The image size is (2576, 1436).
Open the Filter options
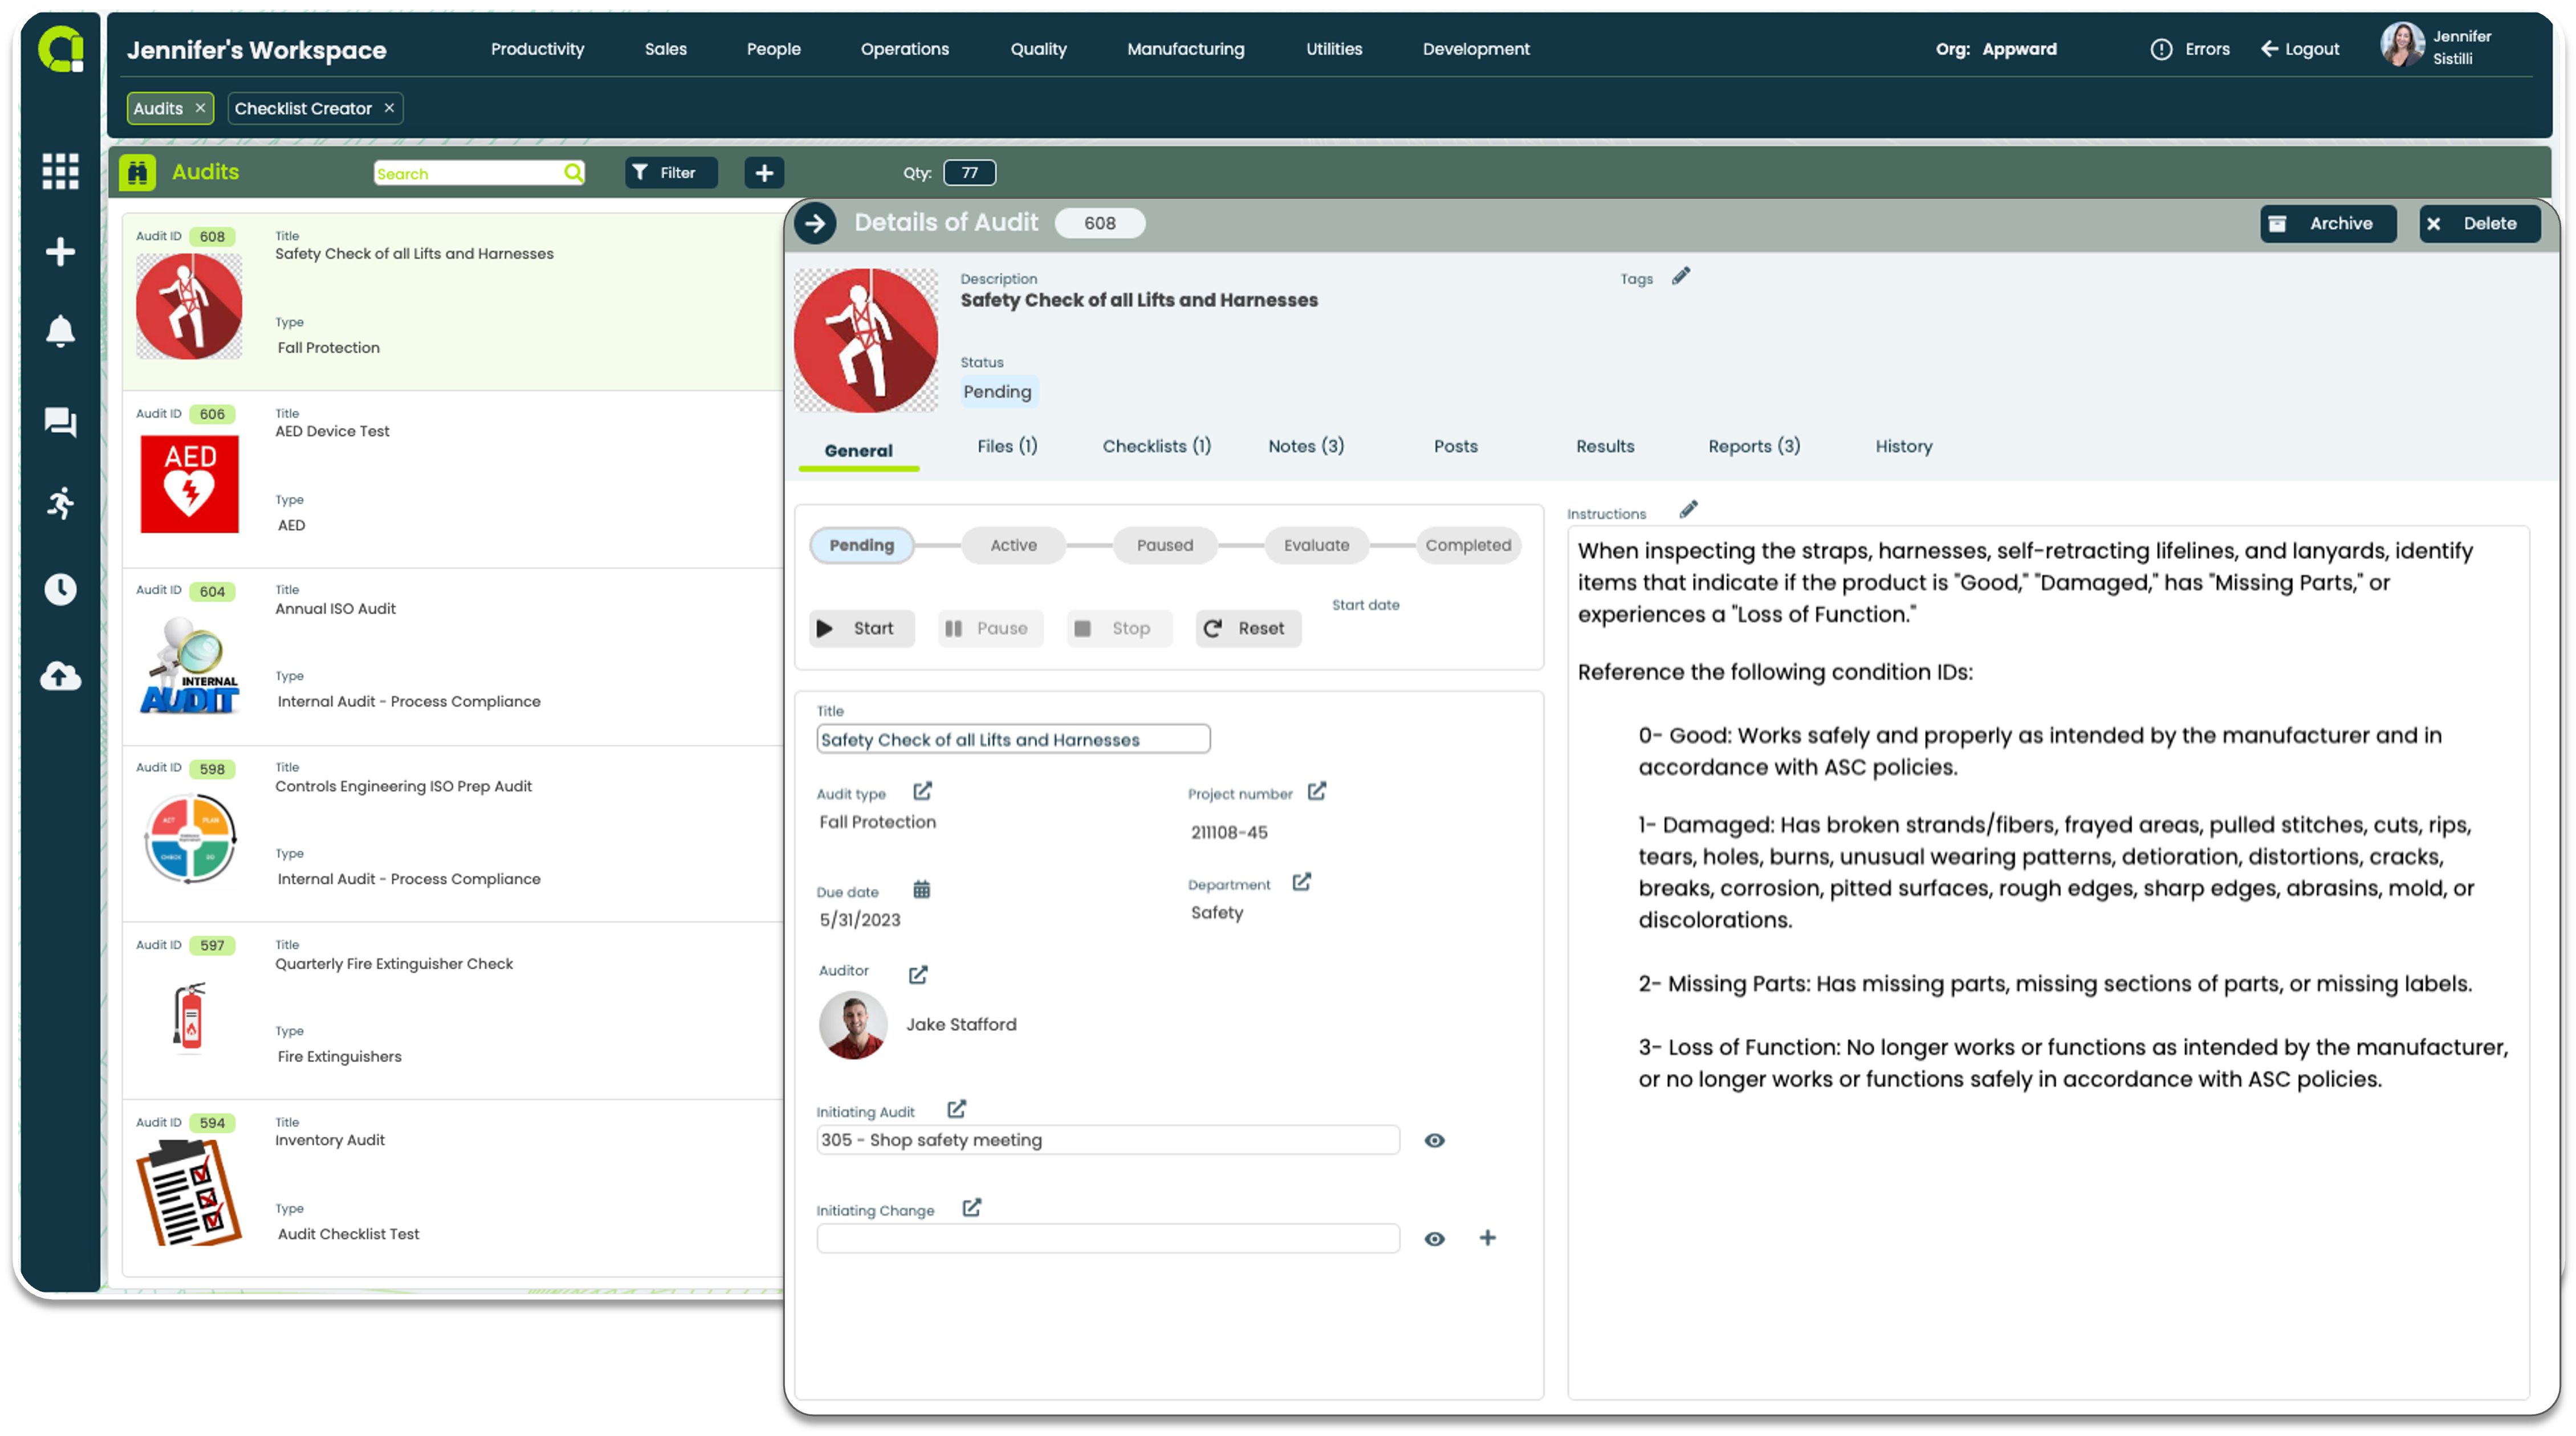pos(671,173)
